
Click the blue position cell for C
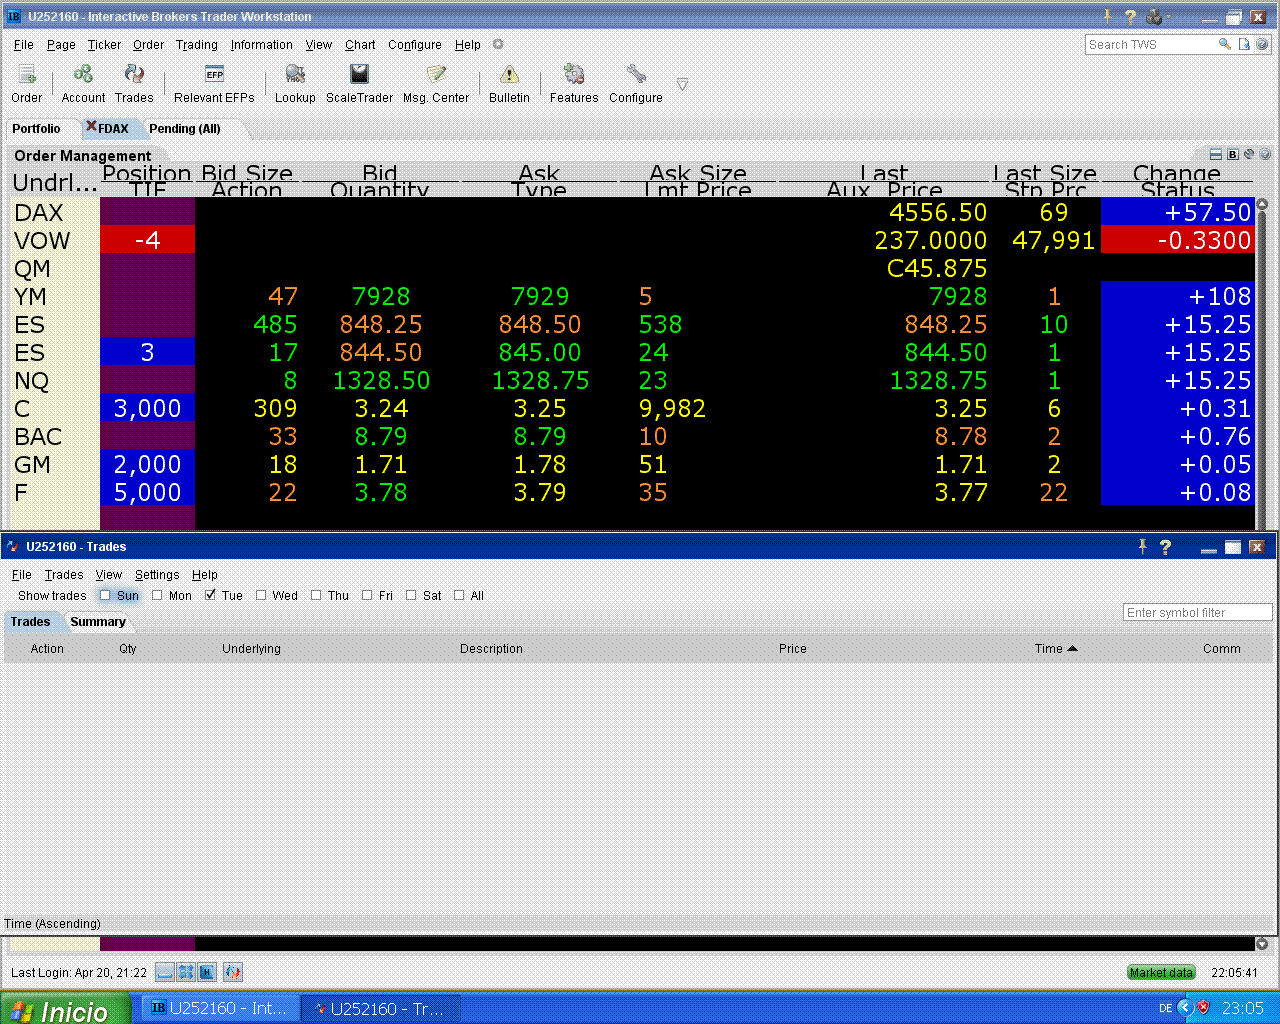147,408
